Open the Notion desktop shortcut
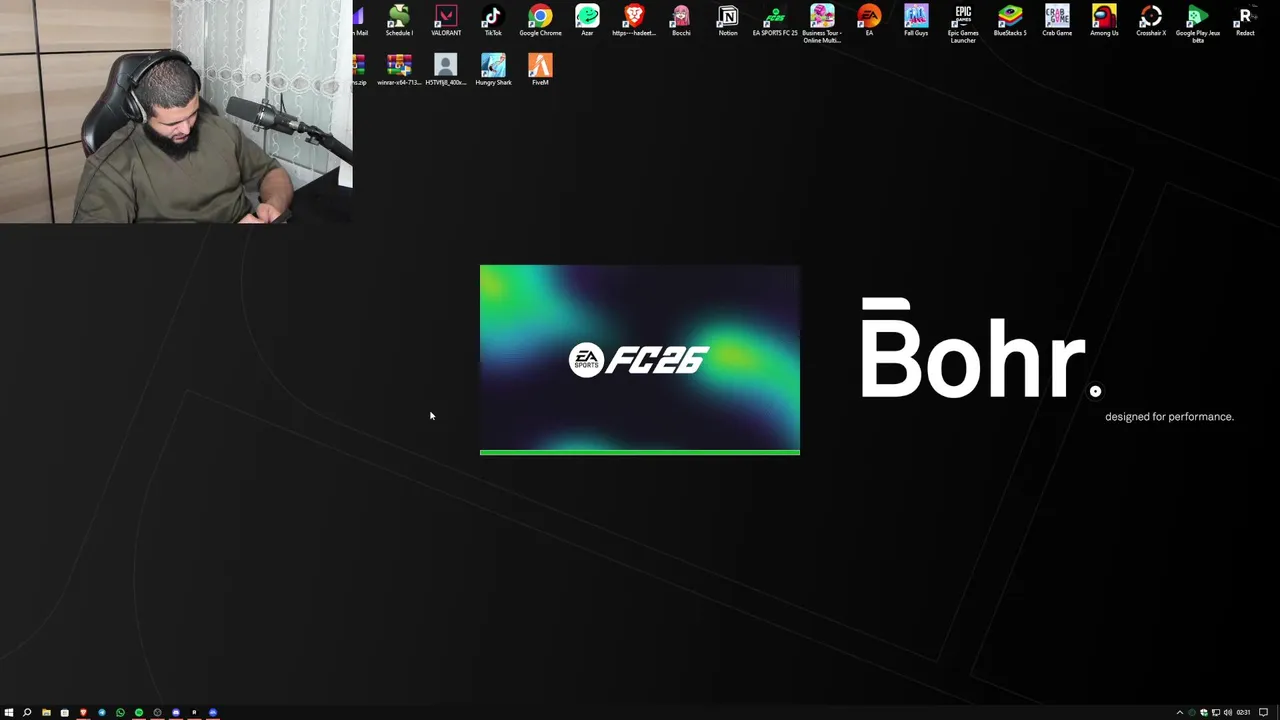Image resolution: width=1280 pixels, height=720 pixels. click(x=728, y=21)
